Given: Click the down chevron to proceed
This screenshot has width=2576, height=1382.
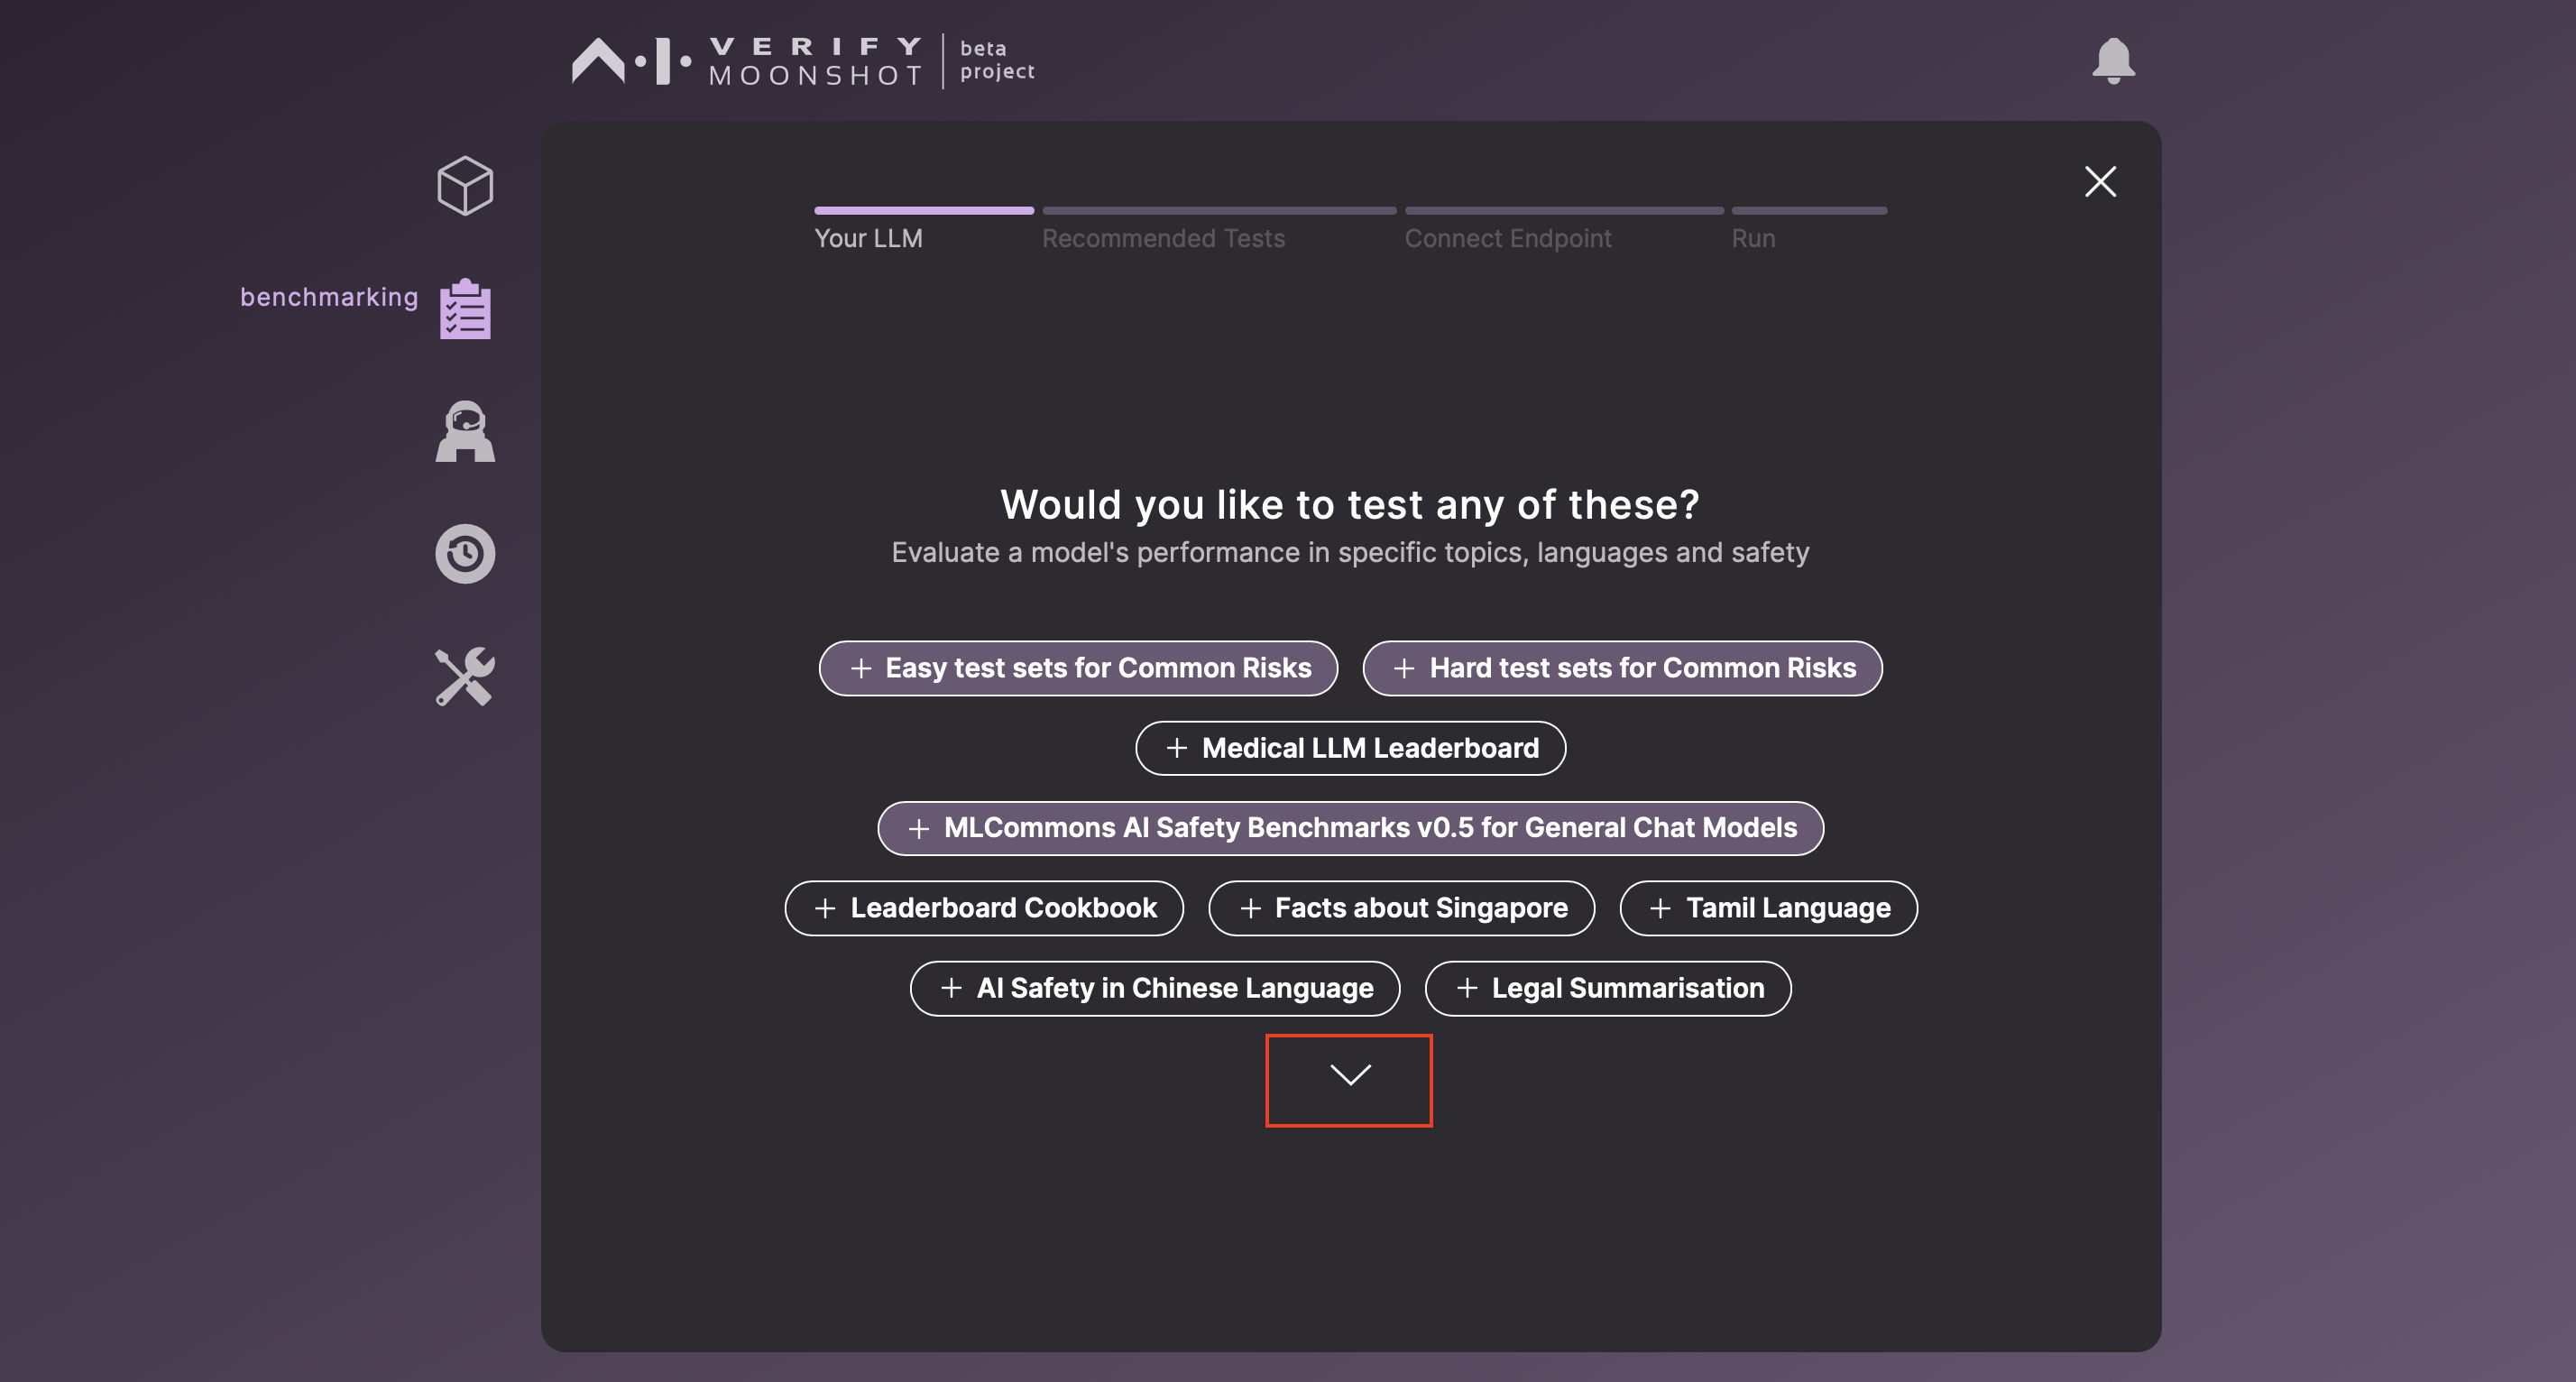Looking at the screenshot, I should coord(1350,1075).
